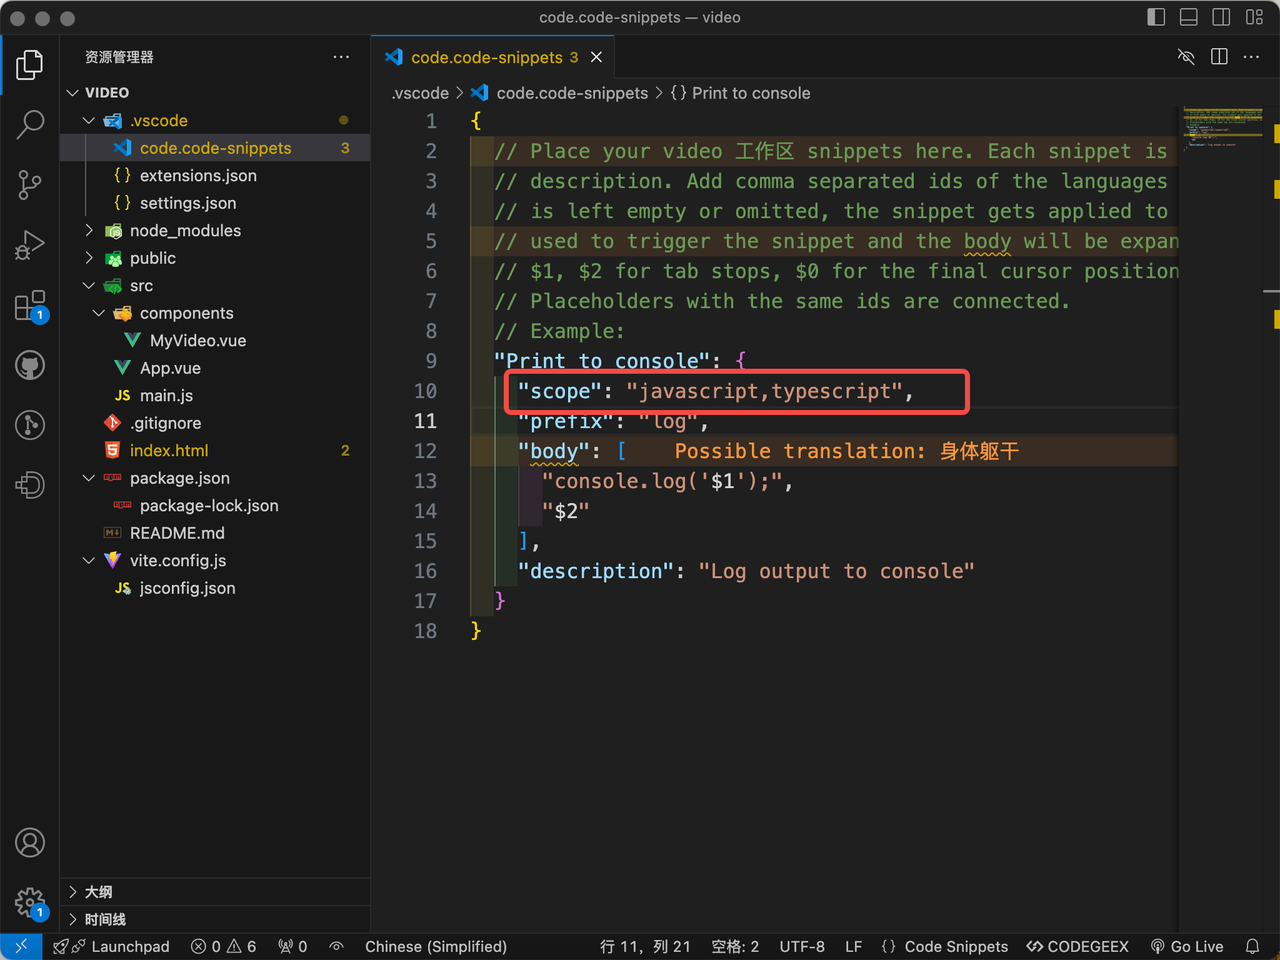Collapse the package.json nested files
1280x960 pixels.
click(x=88, y=478)
